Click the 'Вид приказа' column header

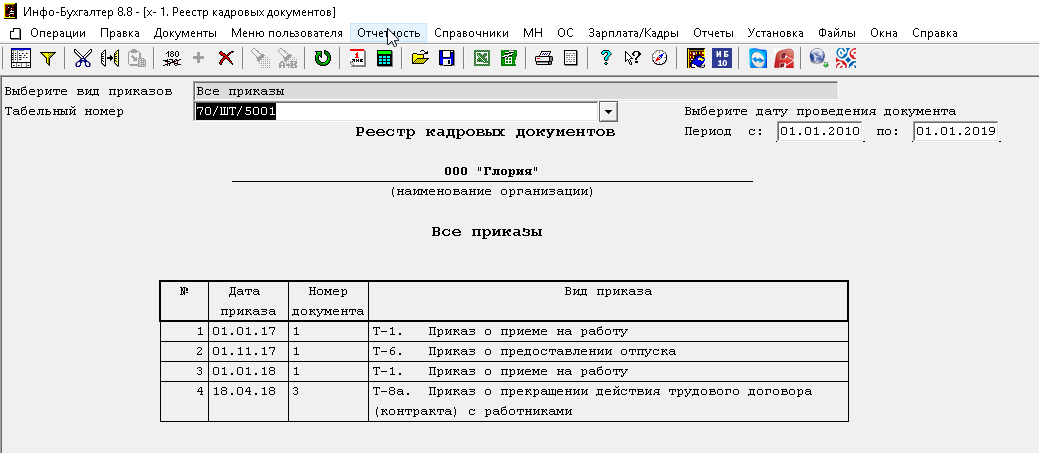[x=608, y=301]
